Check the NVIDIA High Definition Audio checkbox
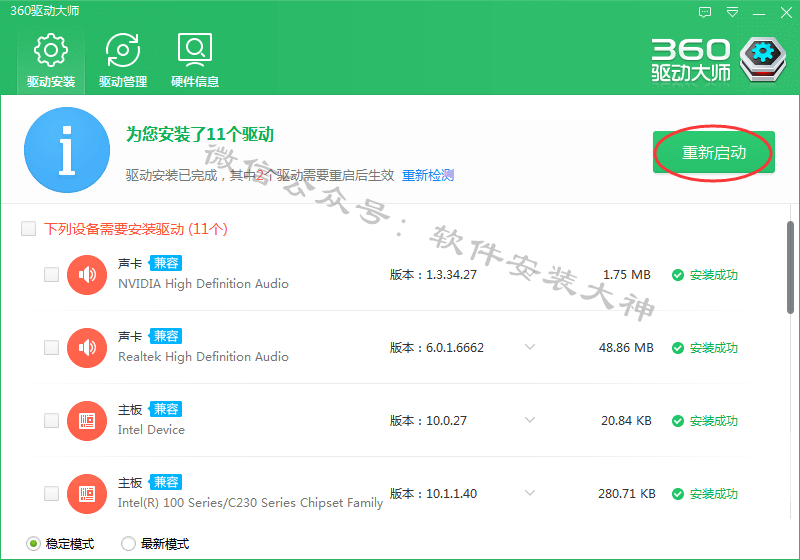The height and width of the screenshot is (560, 800). [52, 274]
